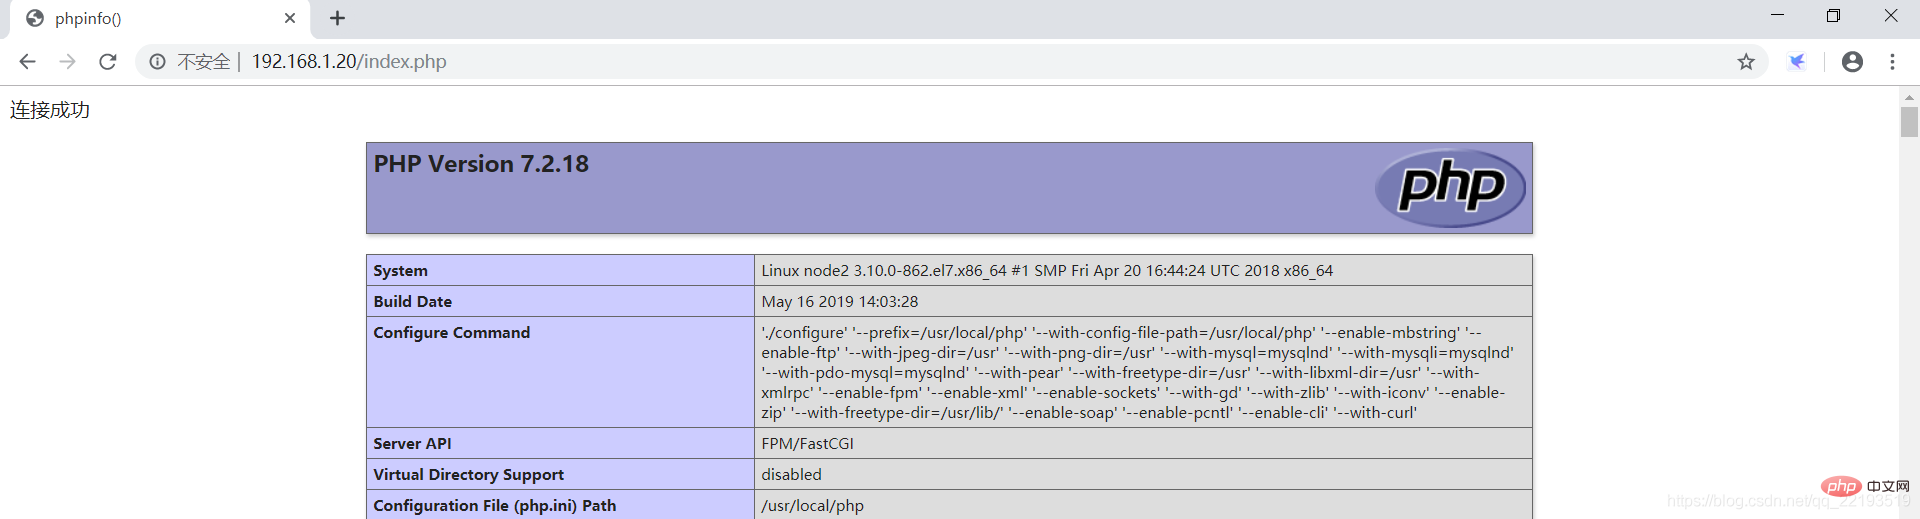Close the phpinfo() tab

coord(290,18)
